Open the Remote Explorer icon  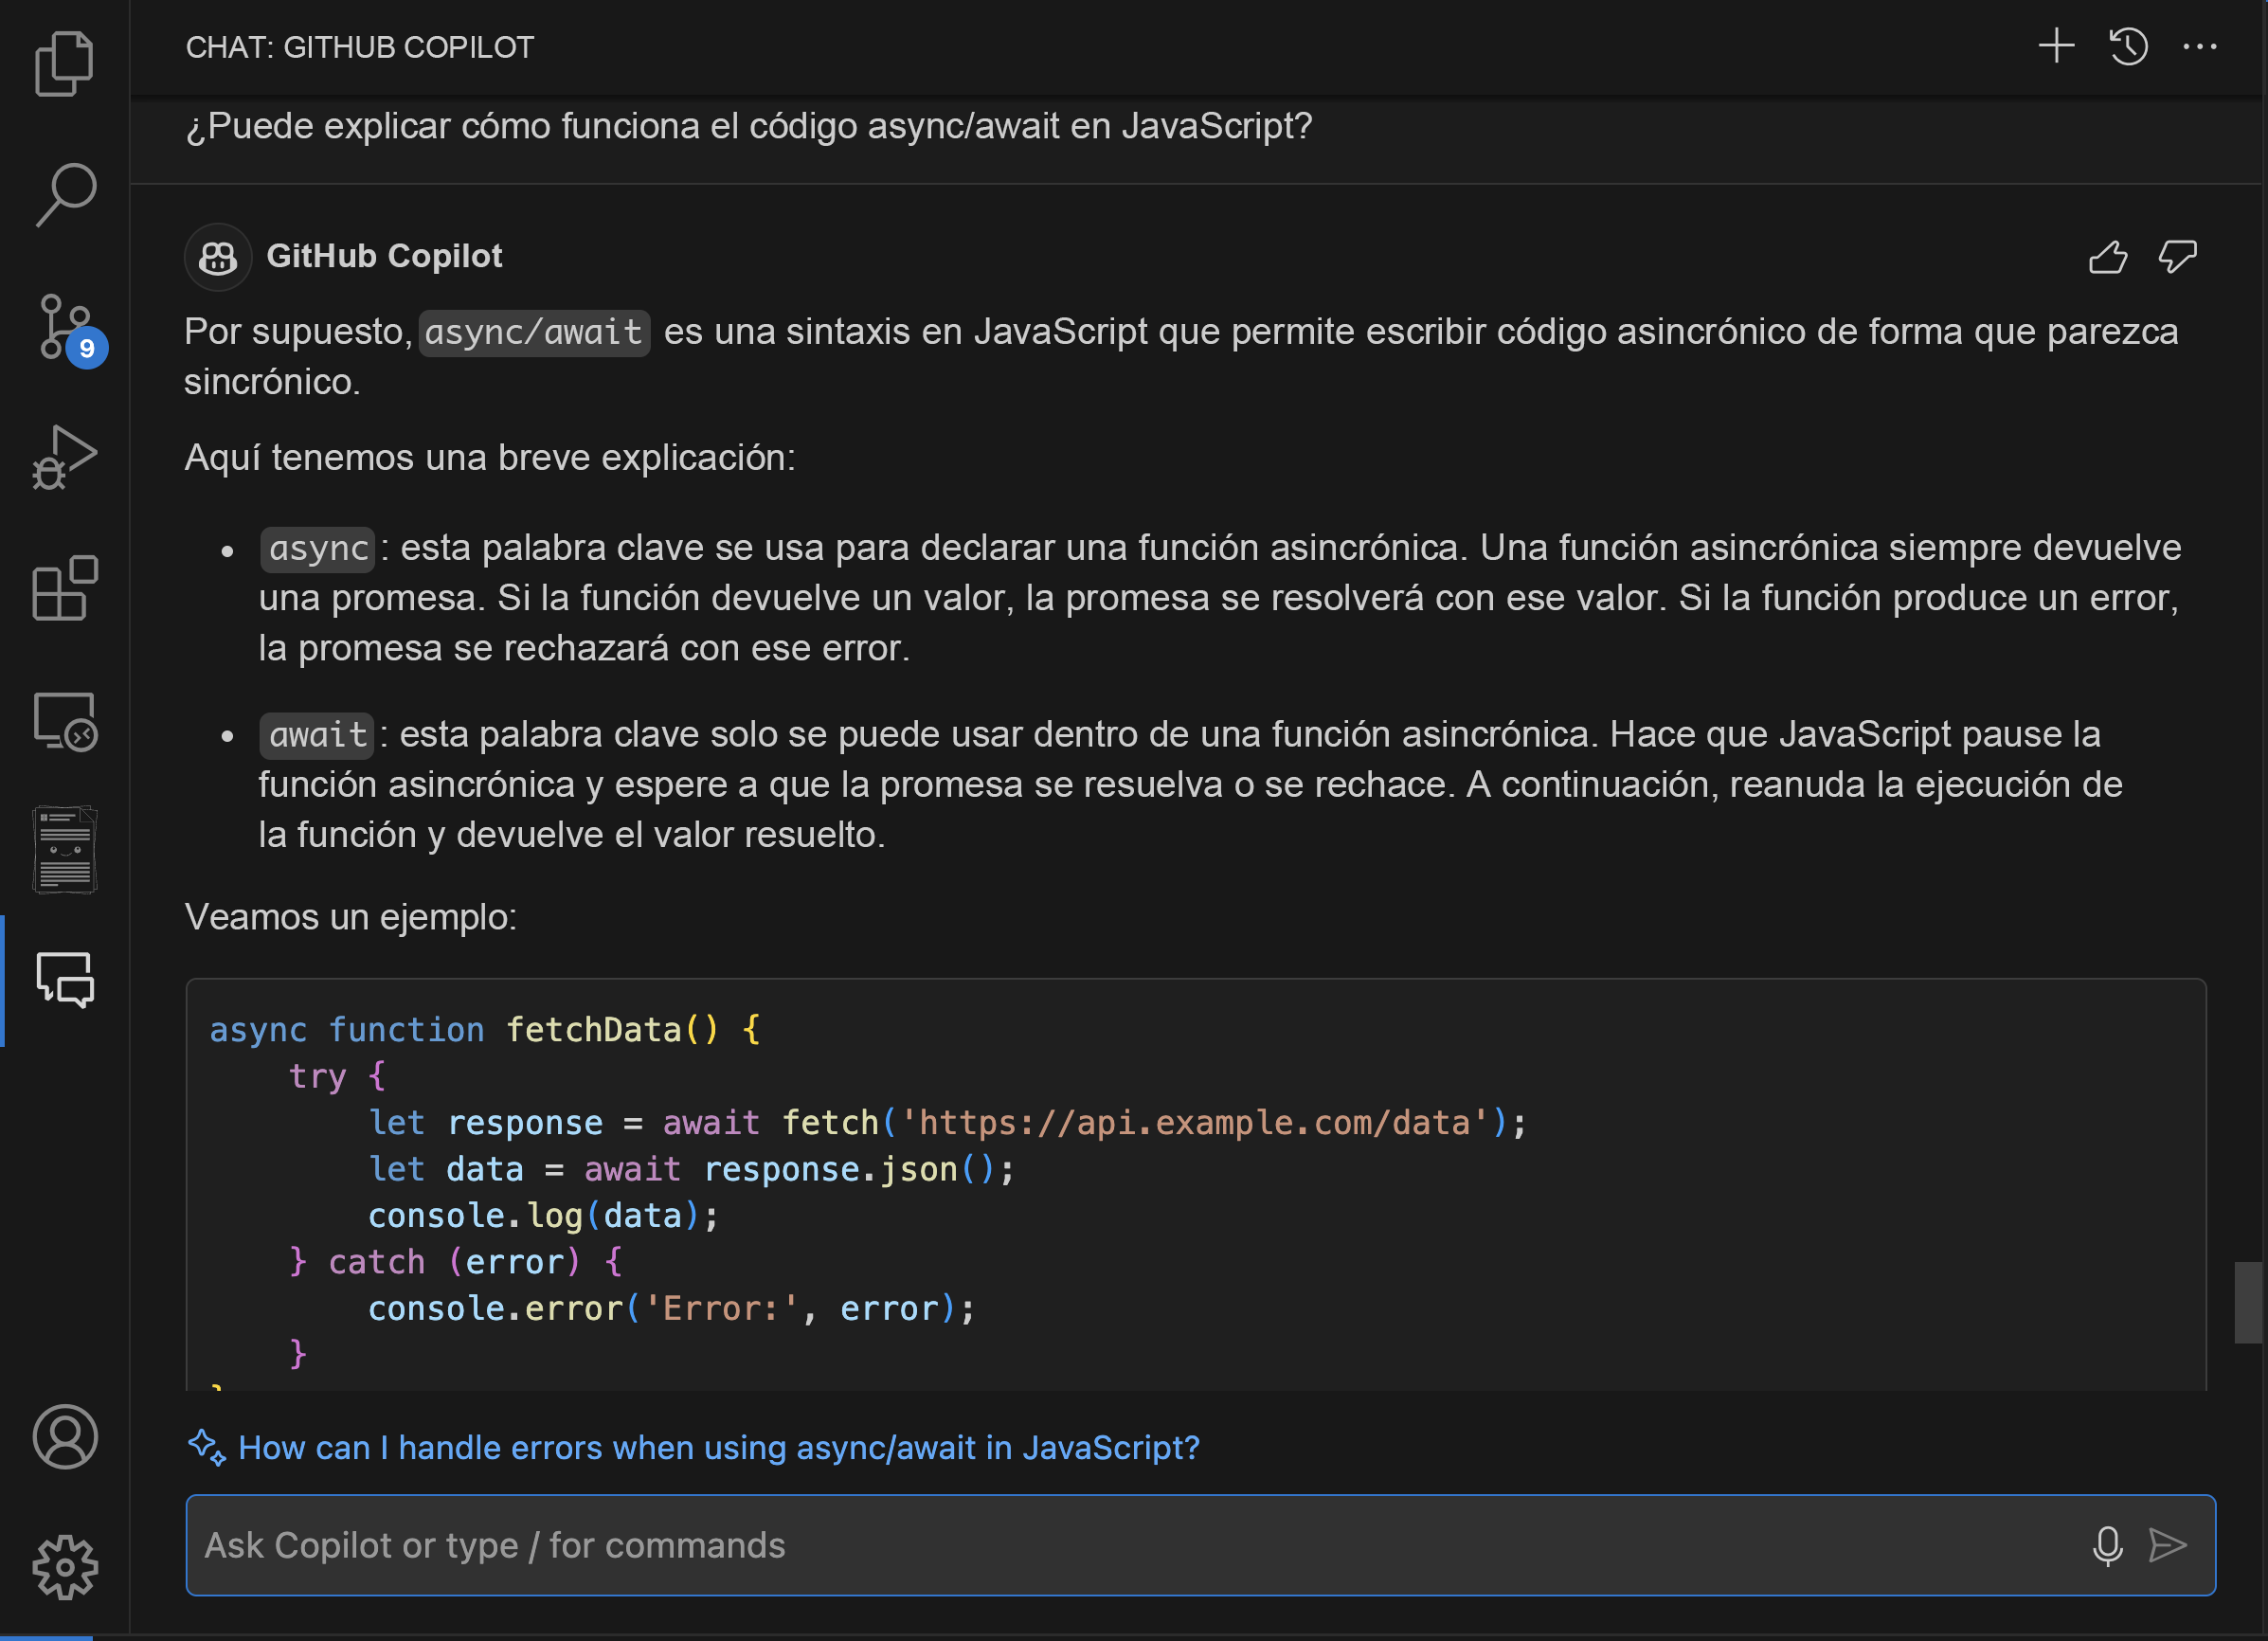click(64, 720)
